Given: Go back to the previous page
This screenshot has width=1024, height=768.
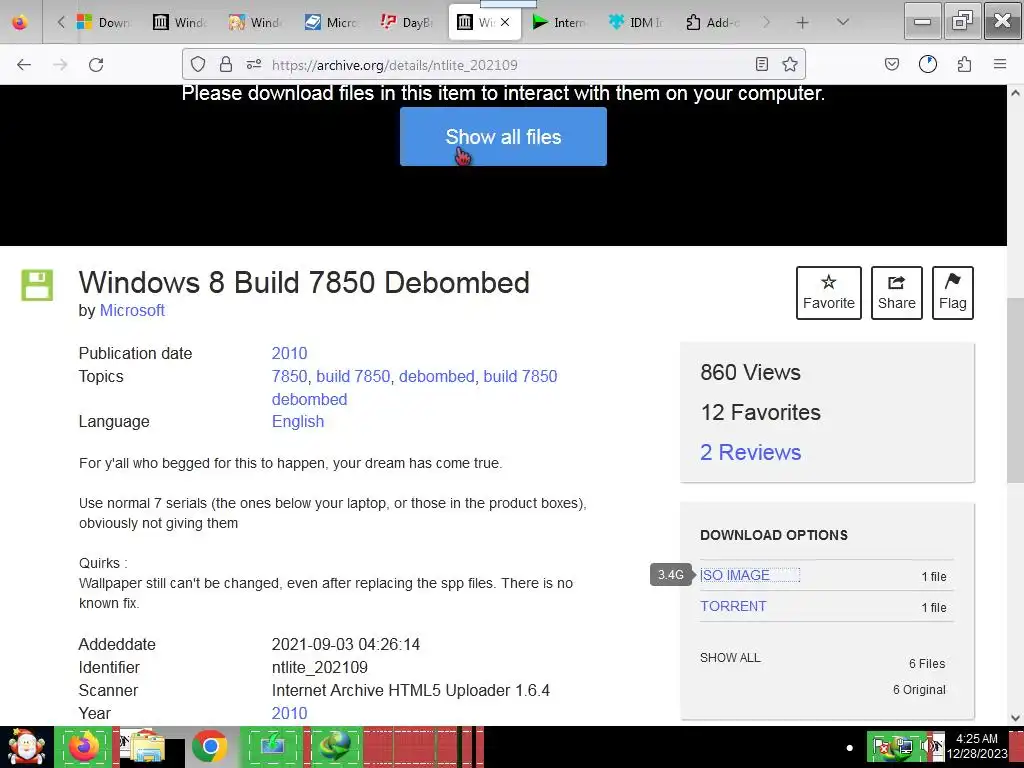Looking at the screenshot, I should 24,65.
